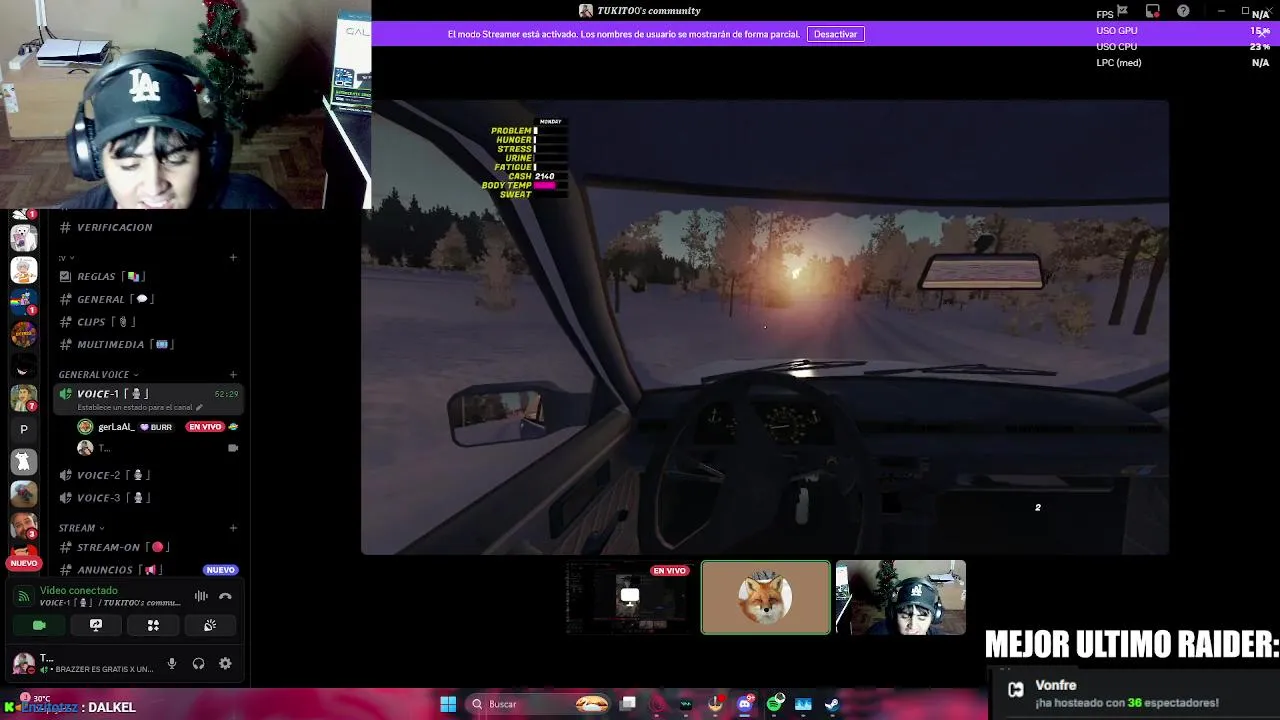Click own user avatar in bottom panel
This screenshot has width=1280, height=720.
pyautogui.click(x=23, y=663)
